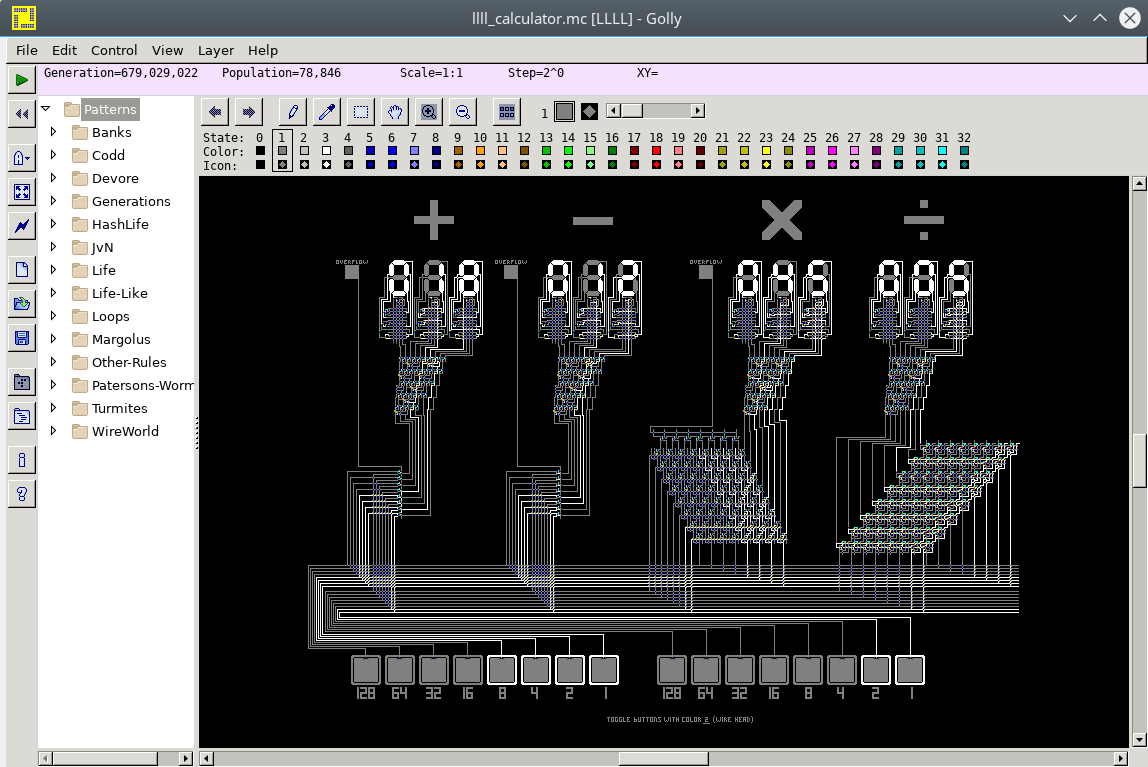Choose the zoom out magnifier tool

pyautogui.click(x=462, y=112)
